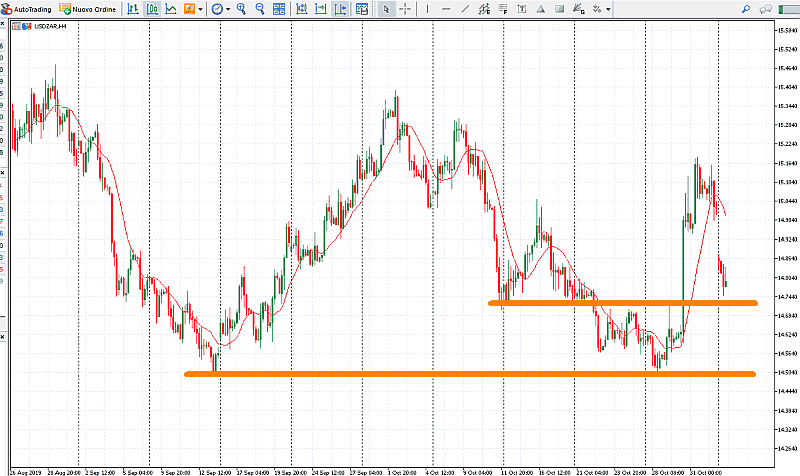
Task: Expand the periodicity clock dropdown
Action: [229, 9]
